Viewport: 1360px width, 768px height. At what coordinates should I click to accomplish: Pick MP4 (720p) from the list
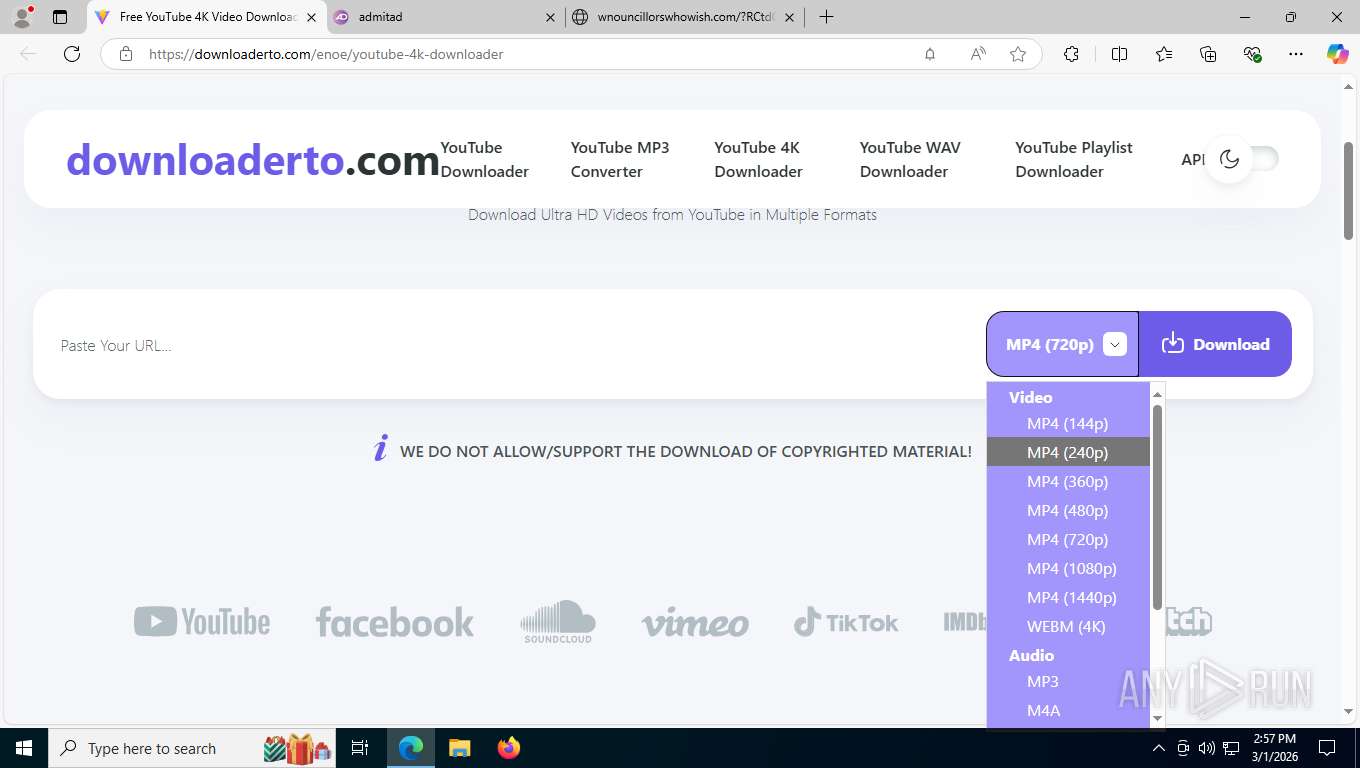point(1067,539)
